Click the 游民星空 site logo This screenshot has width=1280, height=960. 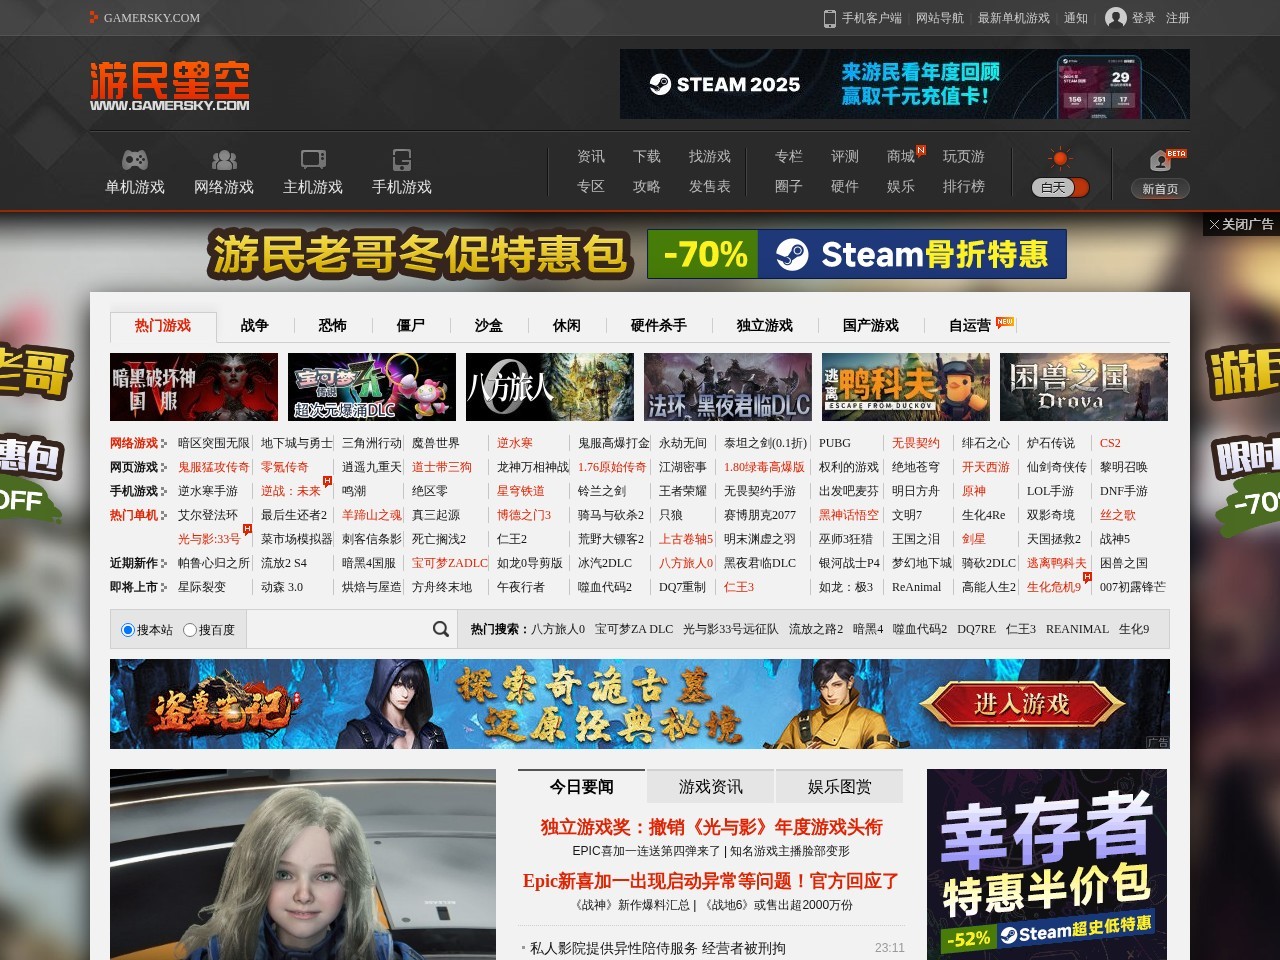(170, 86)
